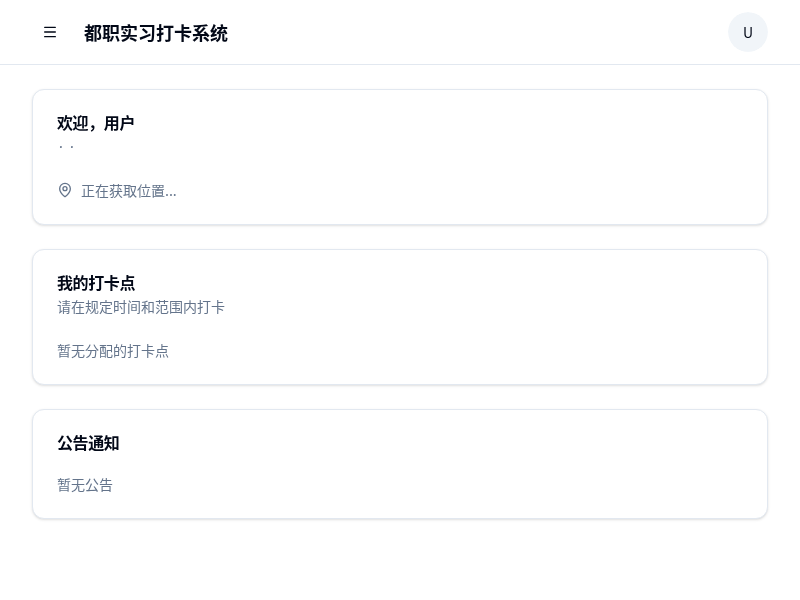Select the 我的打卡点 section heading
This screenshot has height=600, width=800.
click(96, 283)
